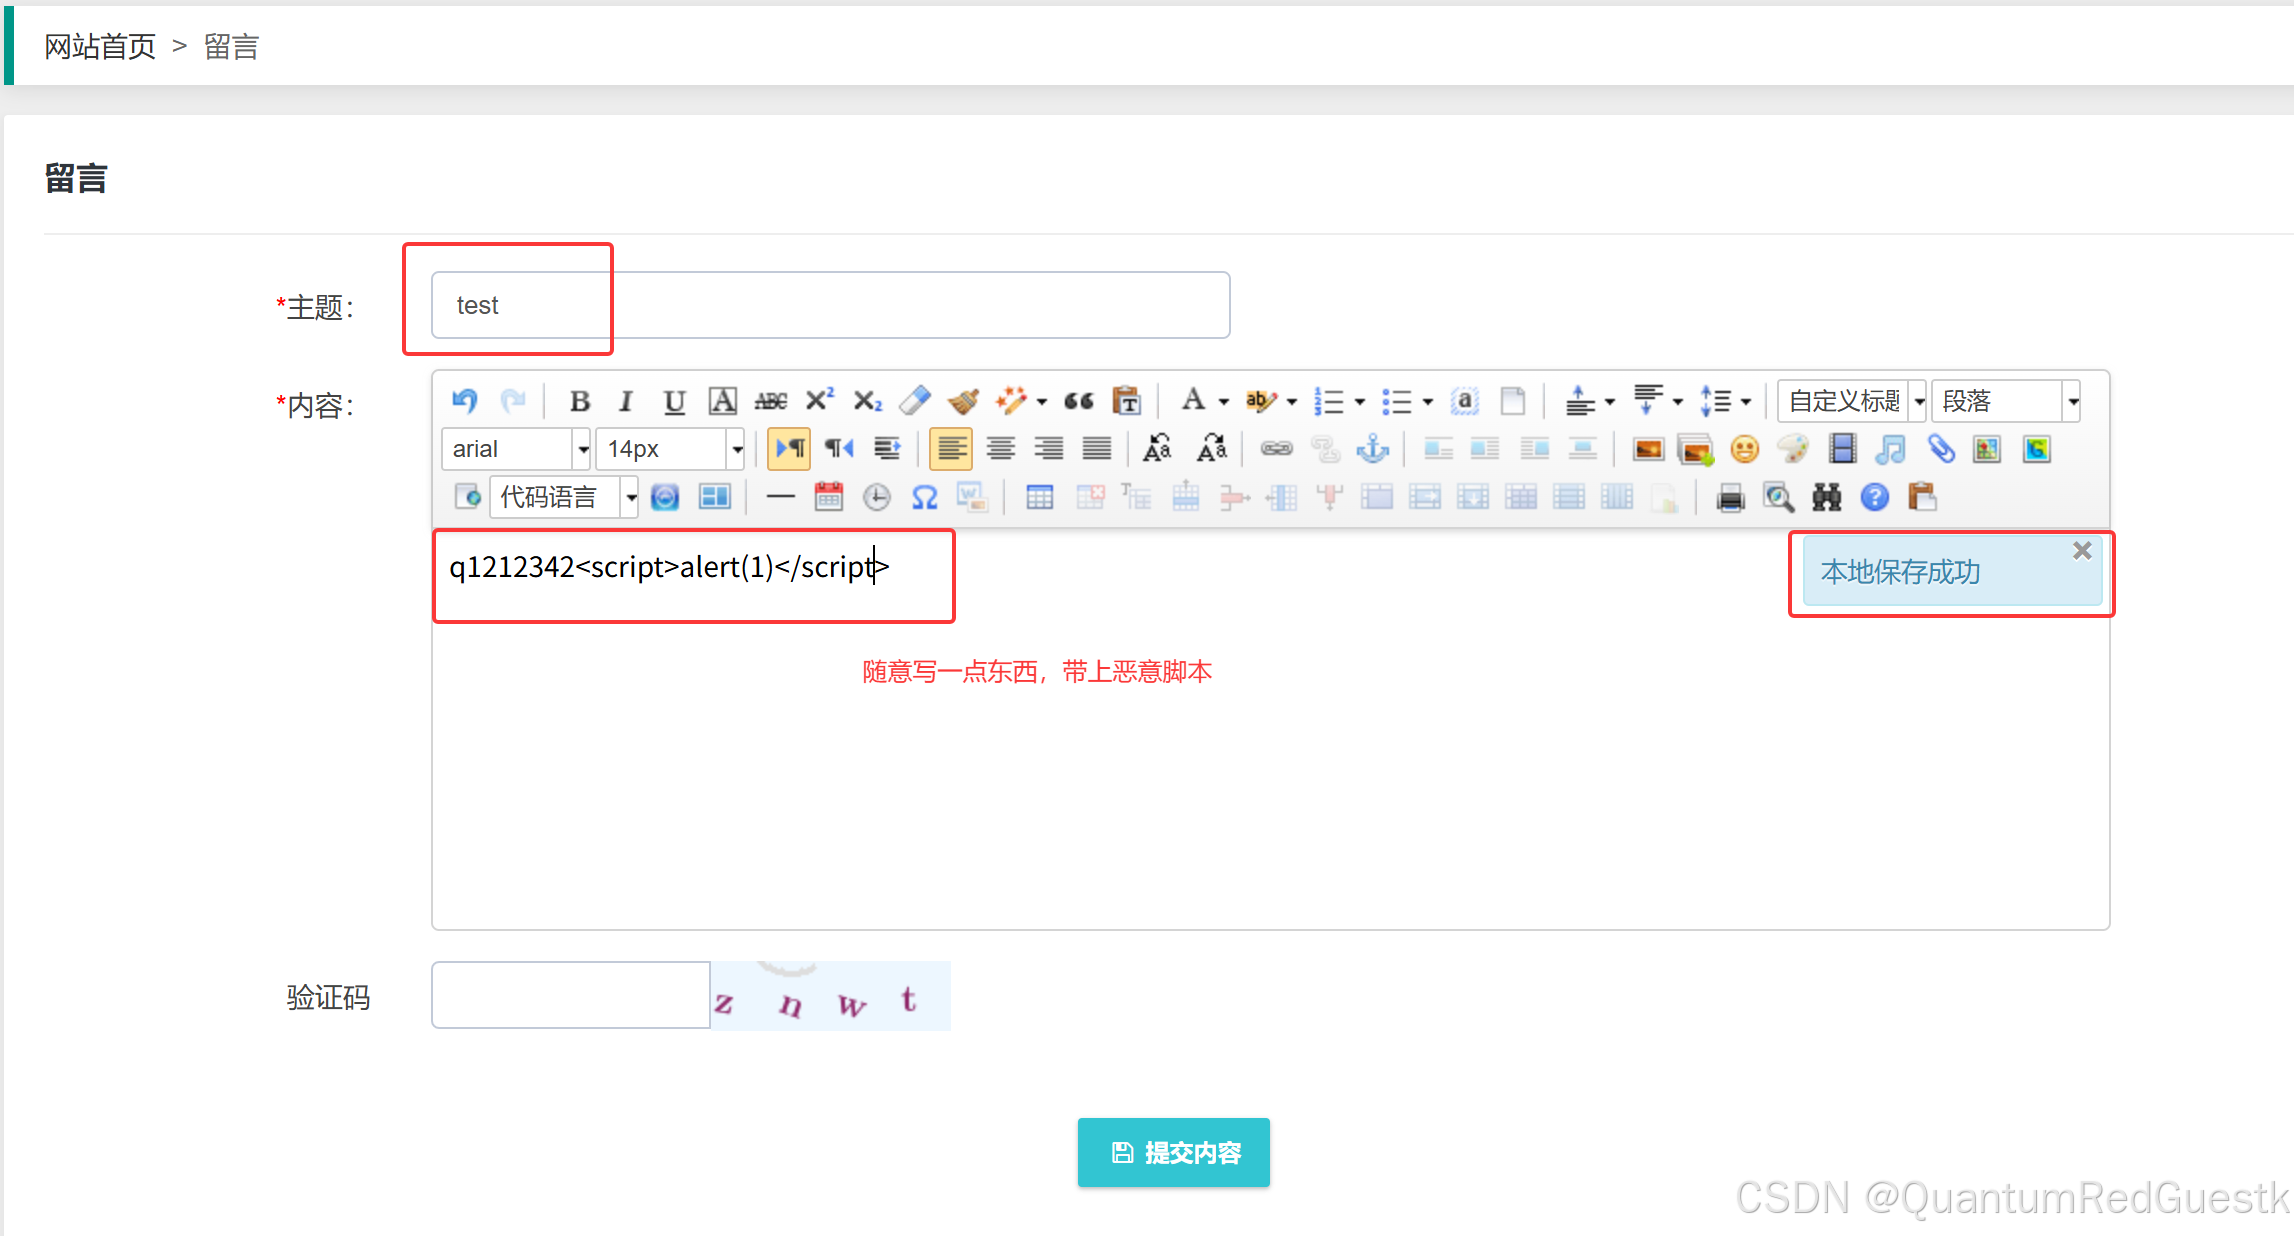
Task: Toggle center text alignment
Action: [1000, 449]
